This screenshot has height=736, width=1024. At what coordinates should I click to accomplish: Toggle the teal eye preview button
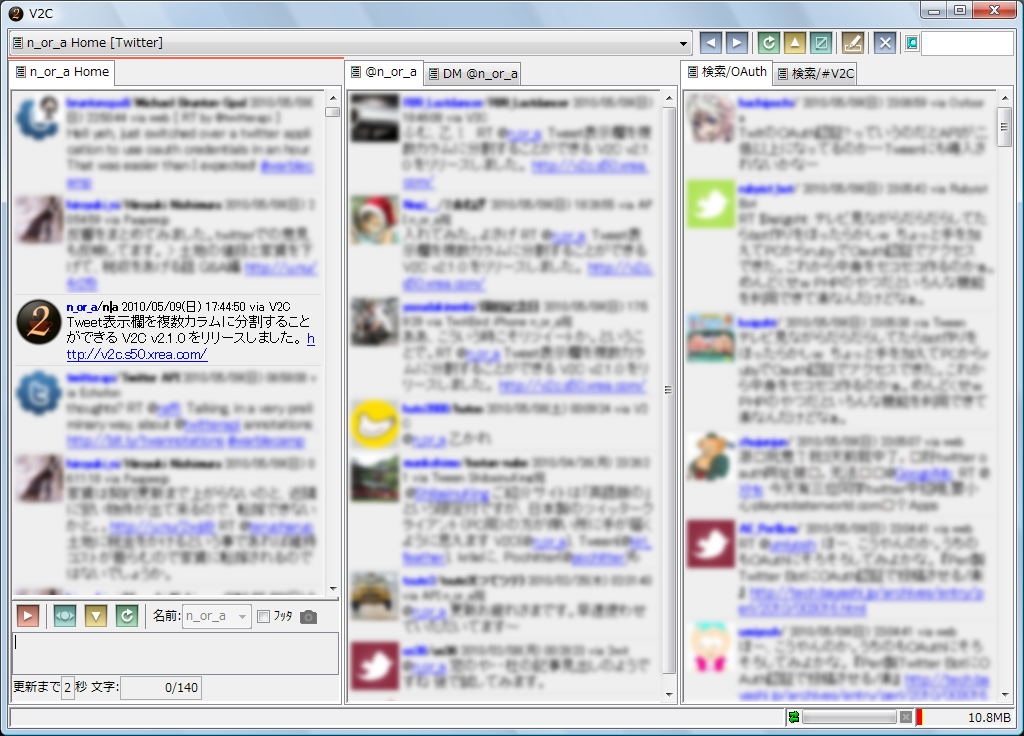65,616
